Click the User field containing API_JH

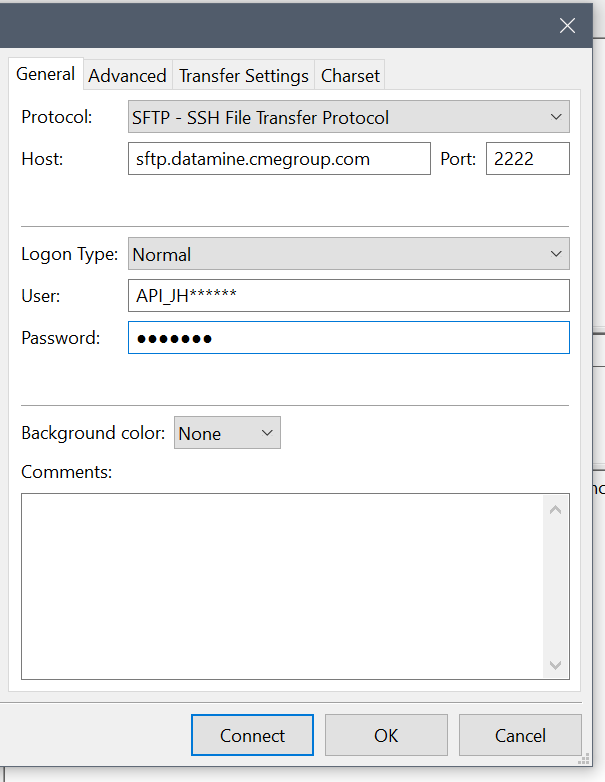pyautogui.click(x=349, y=296)
